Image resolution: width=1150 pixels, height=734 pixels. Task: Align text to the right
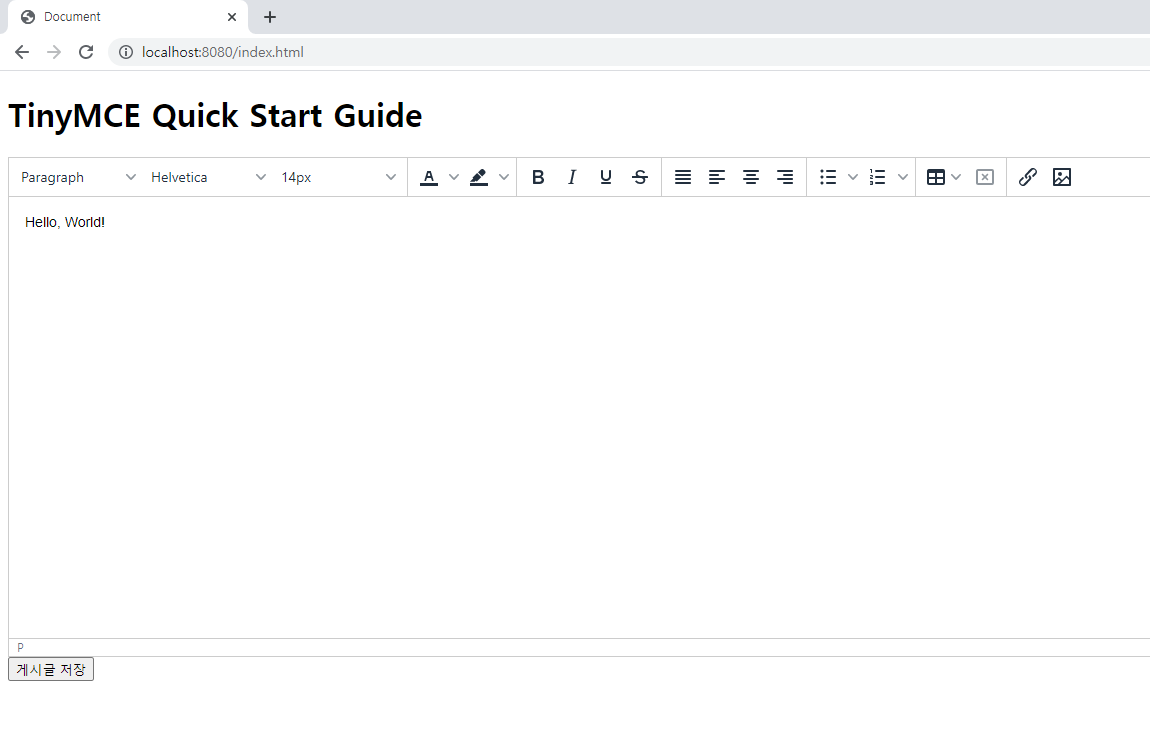point(785,177)
